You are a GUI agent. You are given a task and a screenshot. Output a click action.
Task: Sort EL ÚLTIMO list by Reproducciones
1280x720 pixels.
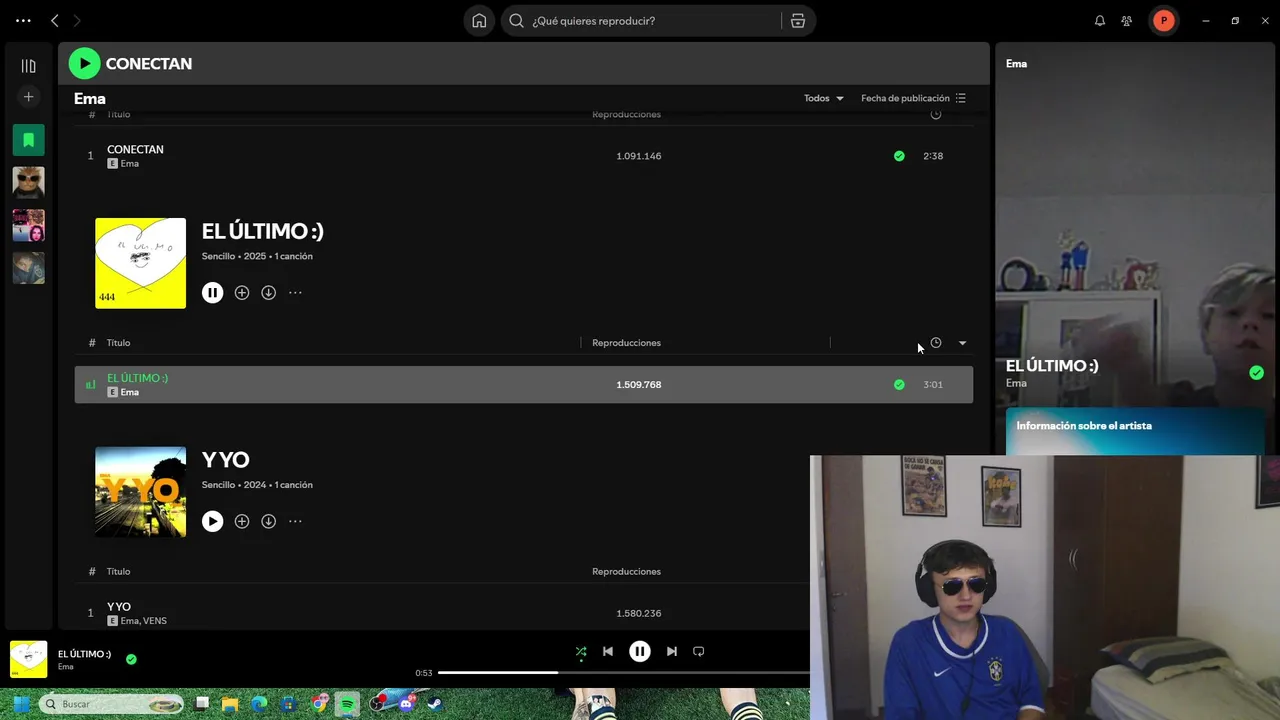626,343
